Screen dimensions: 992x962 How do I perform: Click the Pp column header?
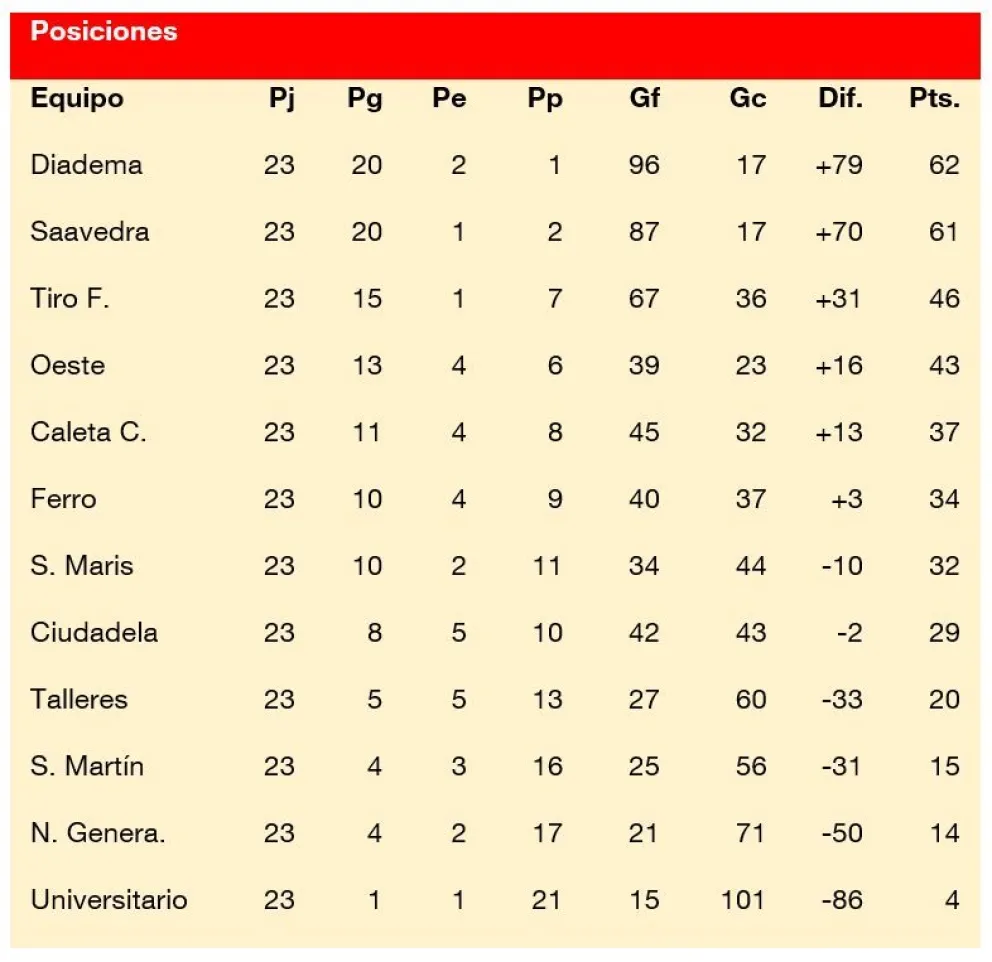pos(545,99)
